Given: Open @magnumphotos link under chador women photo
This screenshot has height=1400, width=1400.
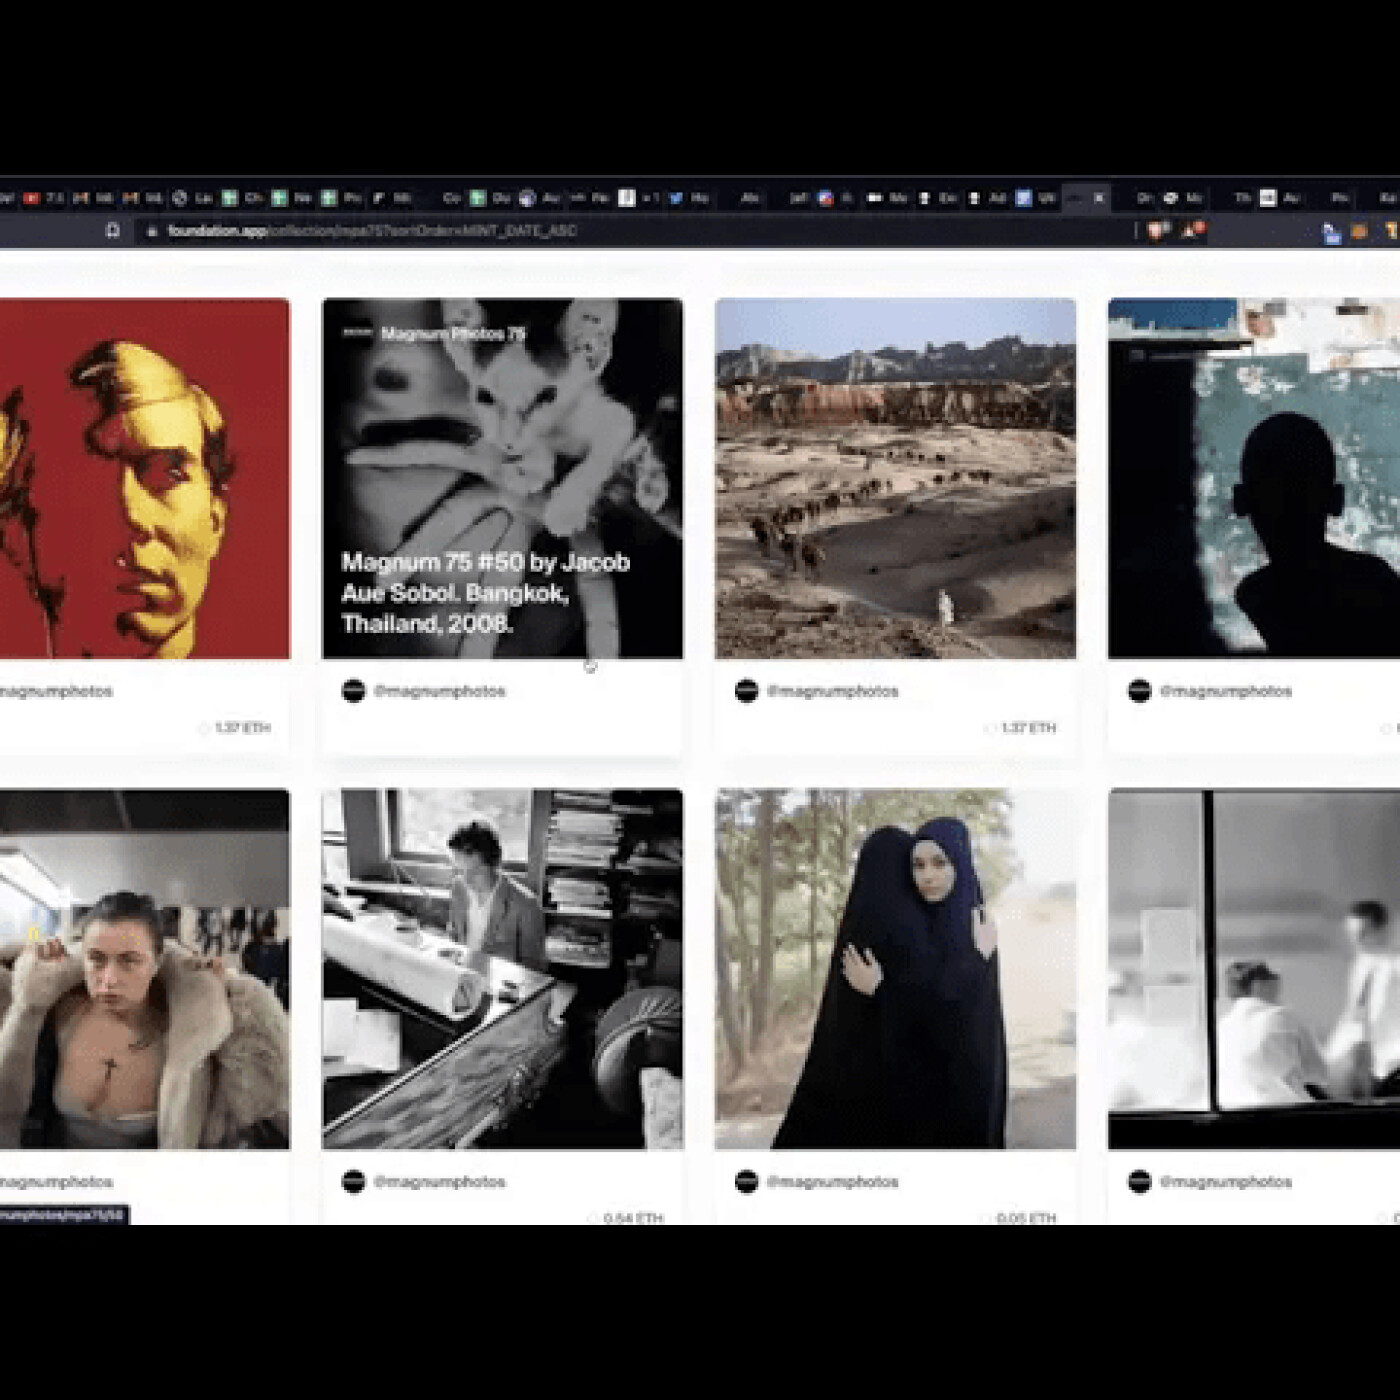Looking at the screenshot, I should tap(833, 1182).
